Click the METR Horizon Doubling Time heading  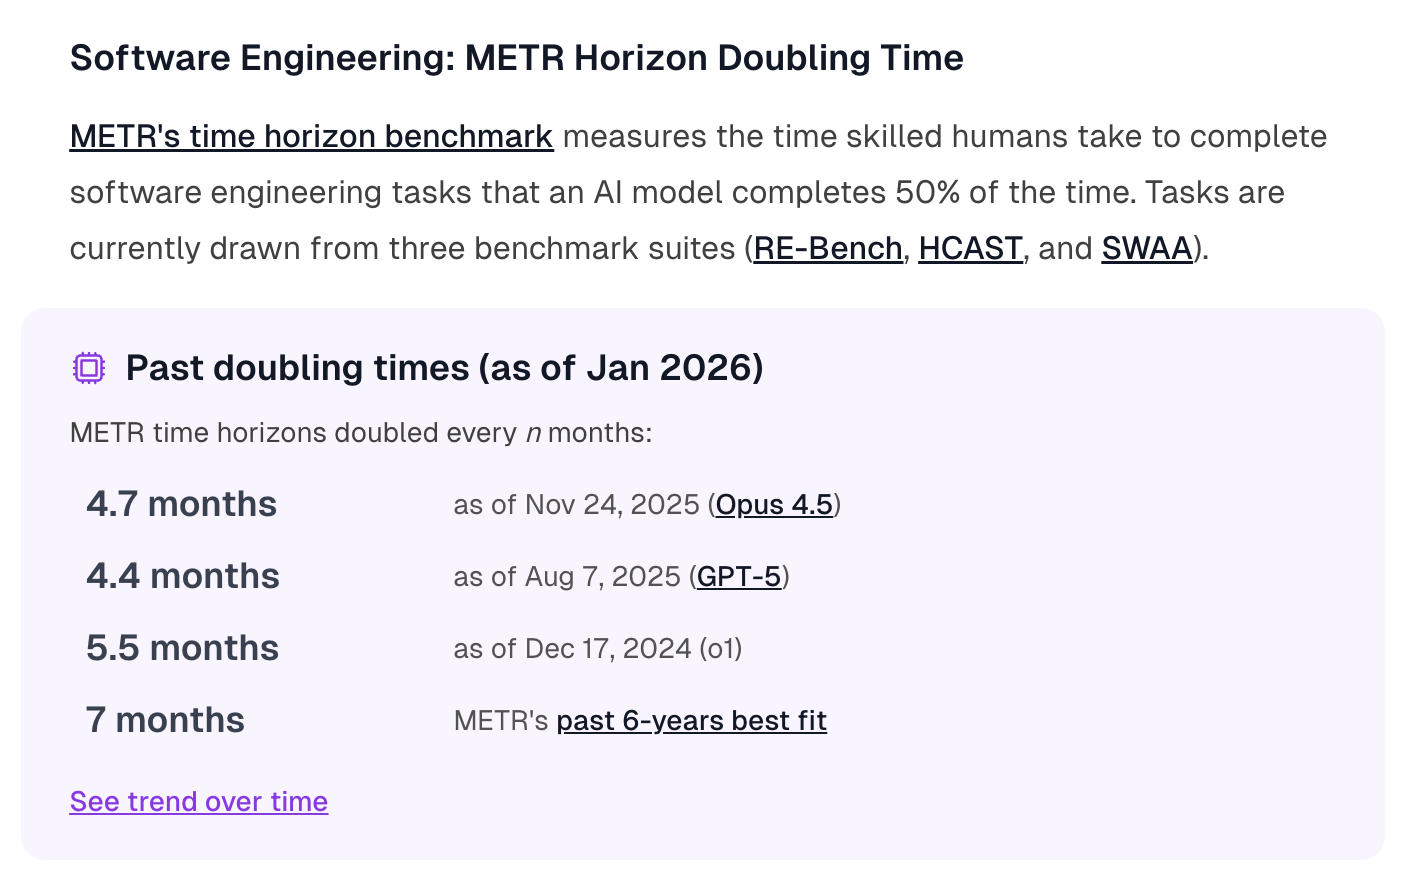(516, 58)
